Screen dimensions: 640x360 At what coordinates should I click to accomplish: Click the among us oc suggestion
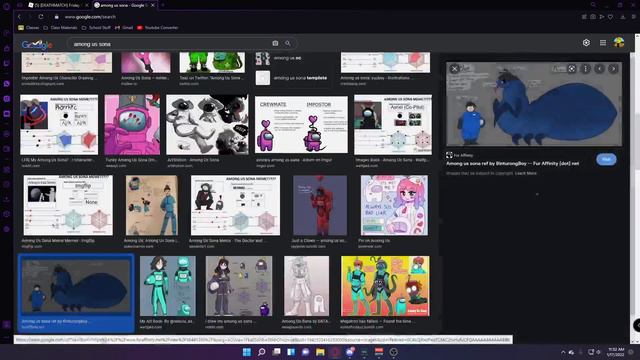279,58
